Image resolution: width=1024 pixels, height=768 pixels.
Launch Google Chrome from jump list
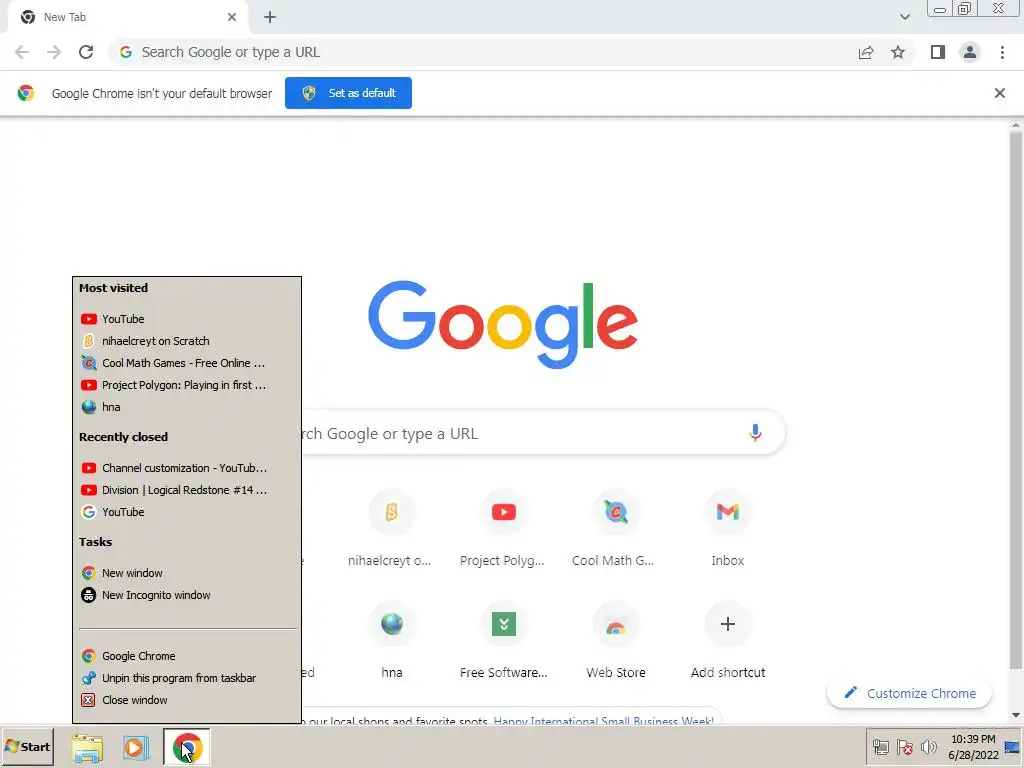click(x=187, y=656)
